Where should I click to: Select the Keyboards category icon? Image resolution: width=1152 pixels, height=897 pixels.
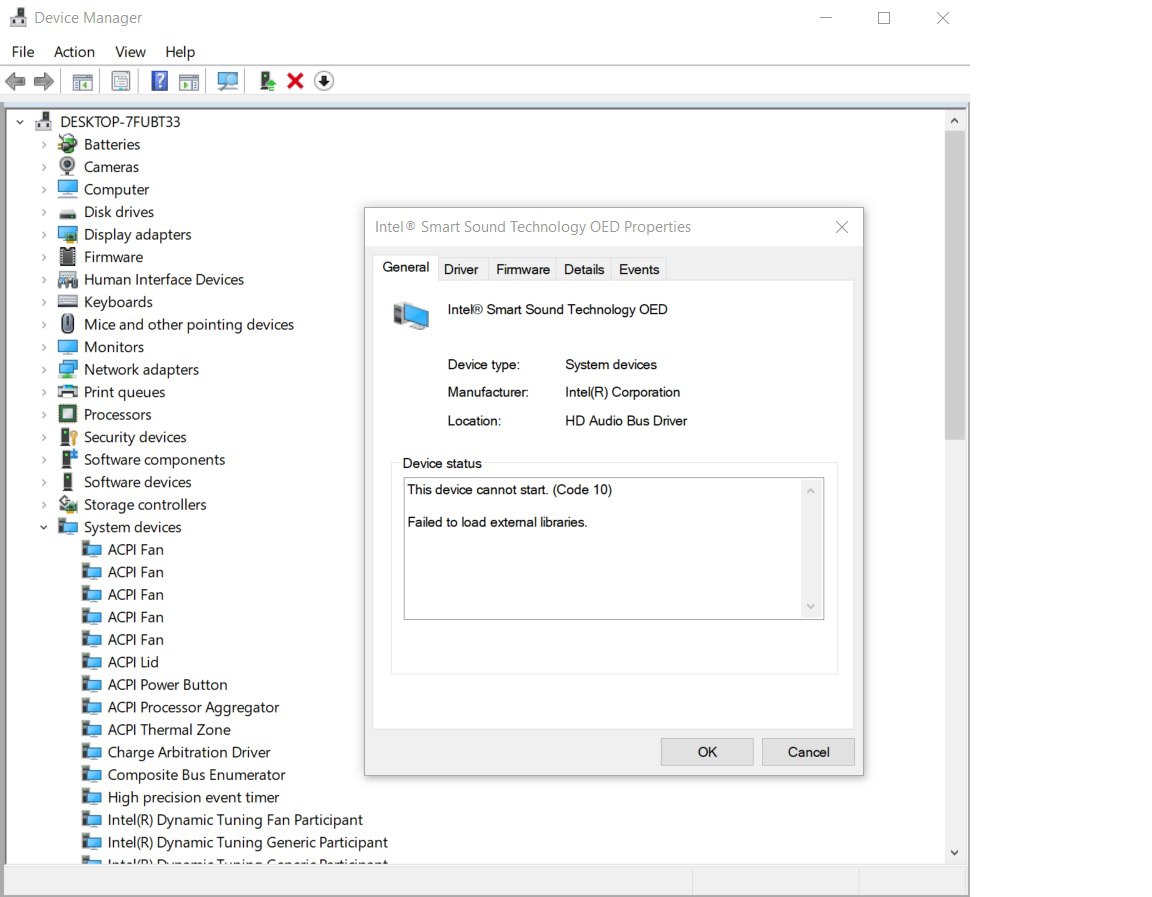[68, 302]
